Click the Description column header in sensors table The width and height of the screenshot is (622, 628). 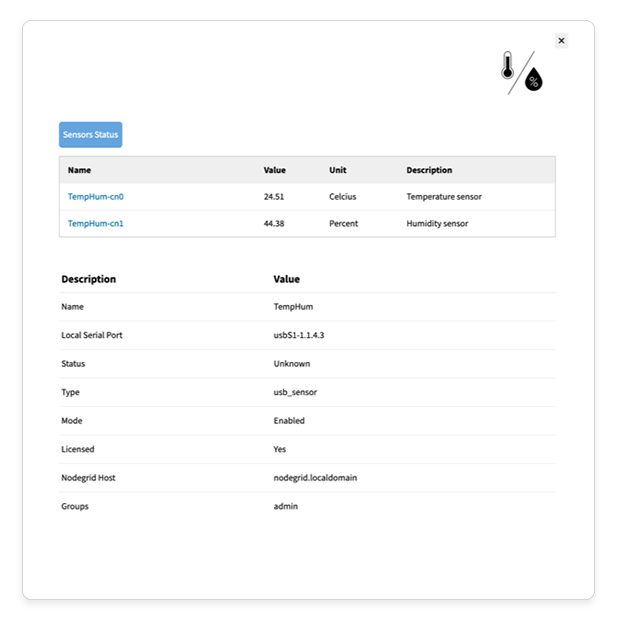click(x=429, y=170)
